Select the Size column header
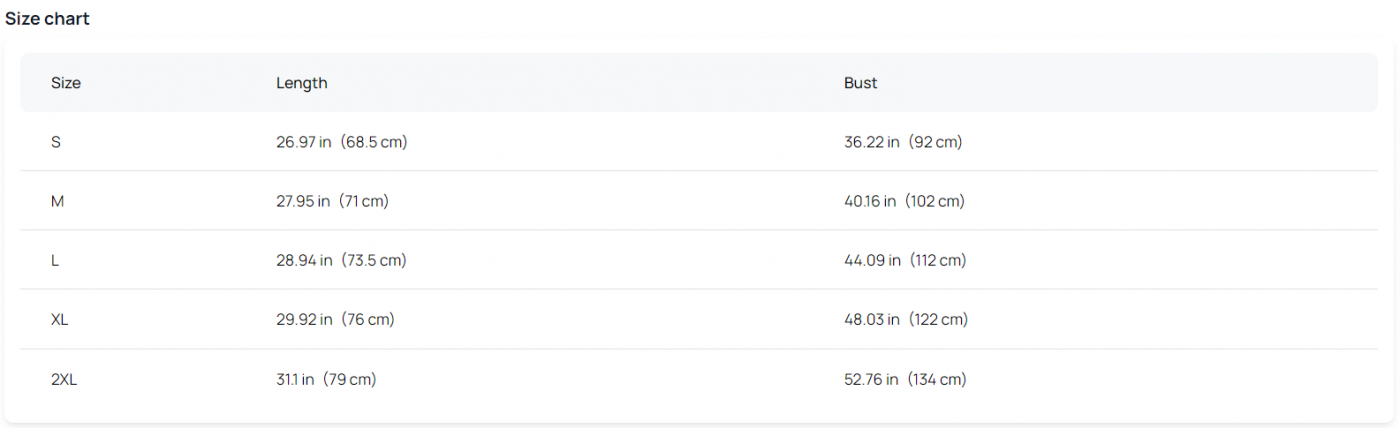This screenshot has height=428, width=1400. click(66, 83)
